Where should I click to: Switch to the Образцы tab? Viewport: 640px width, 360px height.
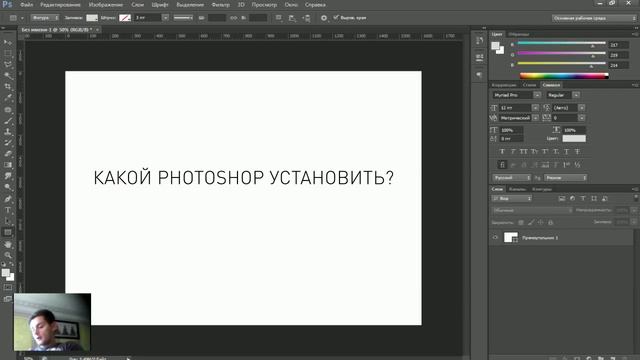[519, 34]
